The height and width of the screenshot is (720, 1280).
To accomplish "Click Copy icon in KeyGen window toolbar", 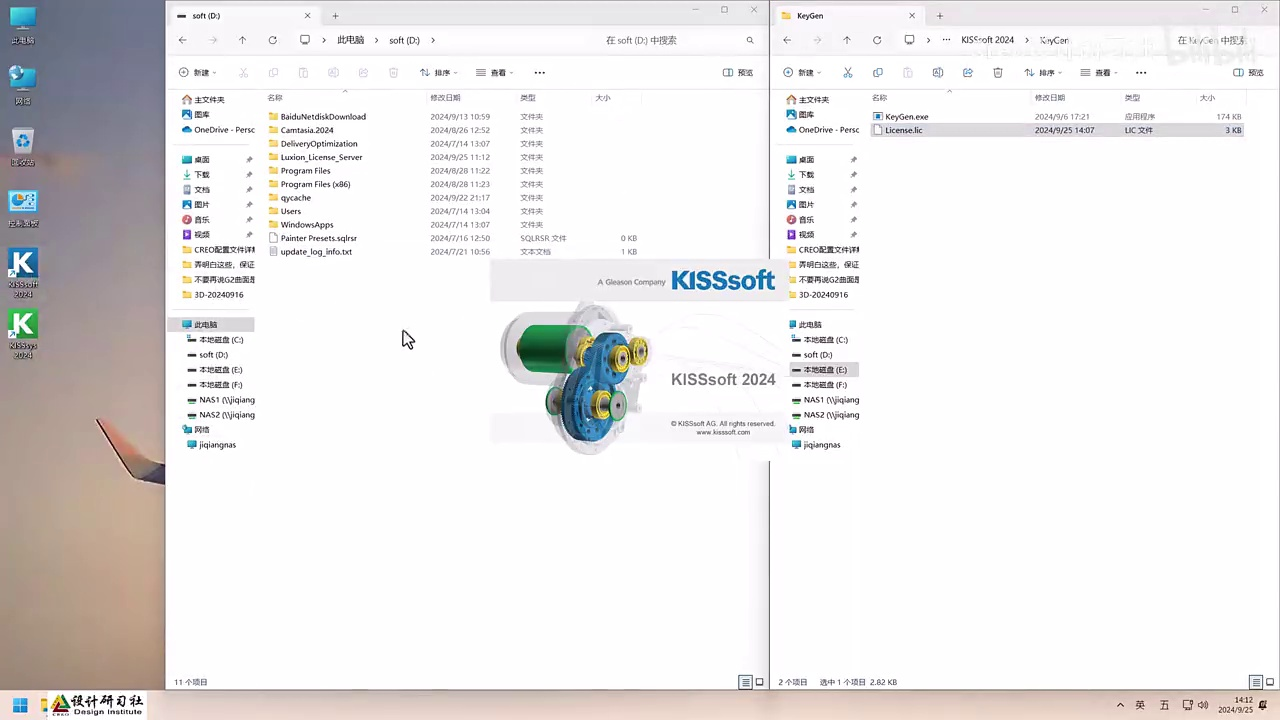I will tap(878, 72).
